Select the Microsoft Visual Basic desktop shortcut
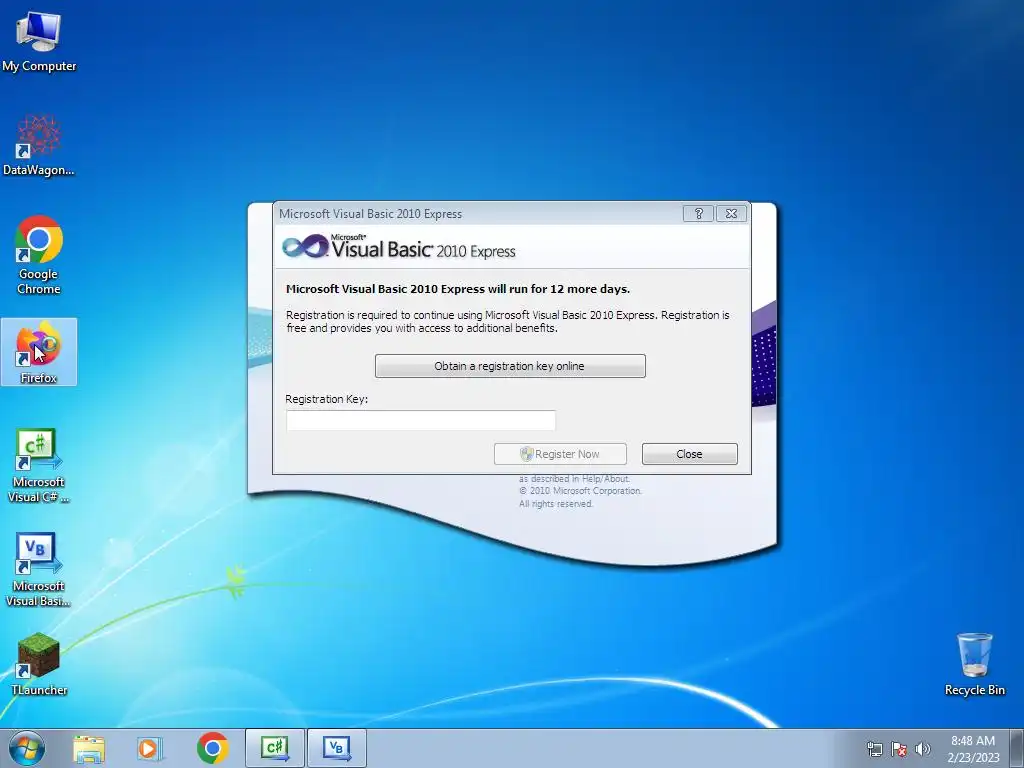Image resolution: width=1024 pixels, height=768 pixels. point(39,569)
